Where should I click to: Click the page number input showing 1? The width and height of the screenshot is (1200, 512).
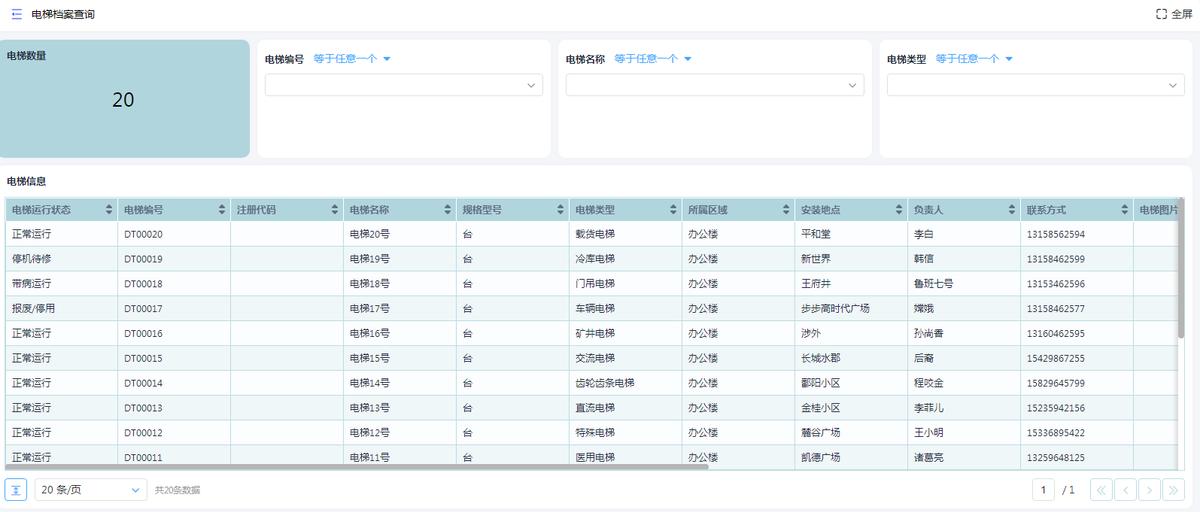(1043, 490)
